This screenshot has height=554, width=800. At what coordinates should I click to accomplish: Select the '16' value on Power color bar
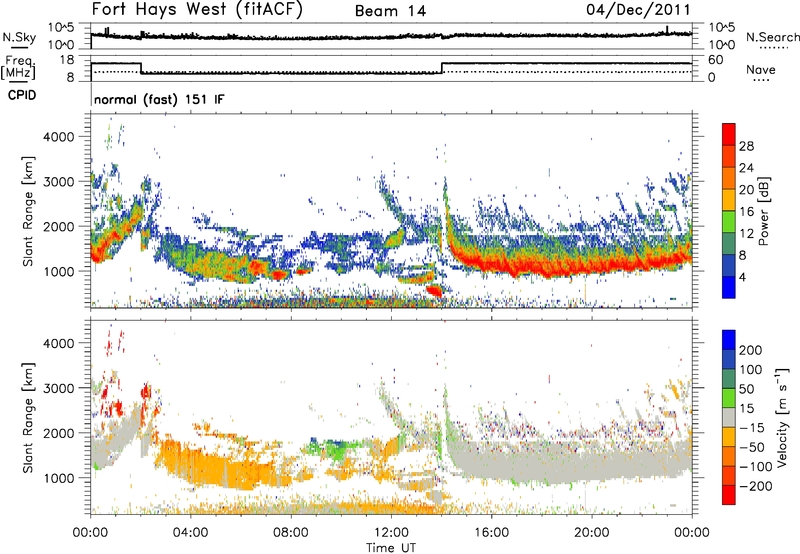tap(746, 212)
